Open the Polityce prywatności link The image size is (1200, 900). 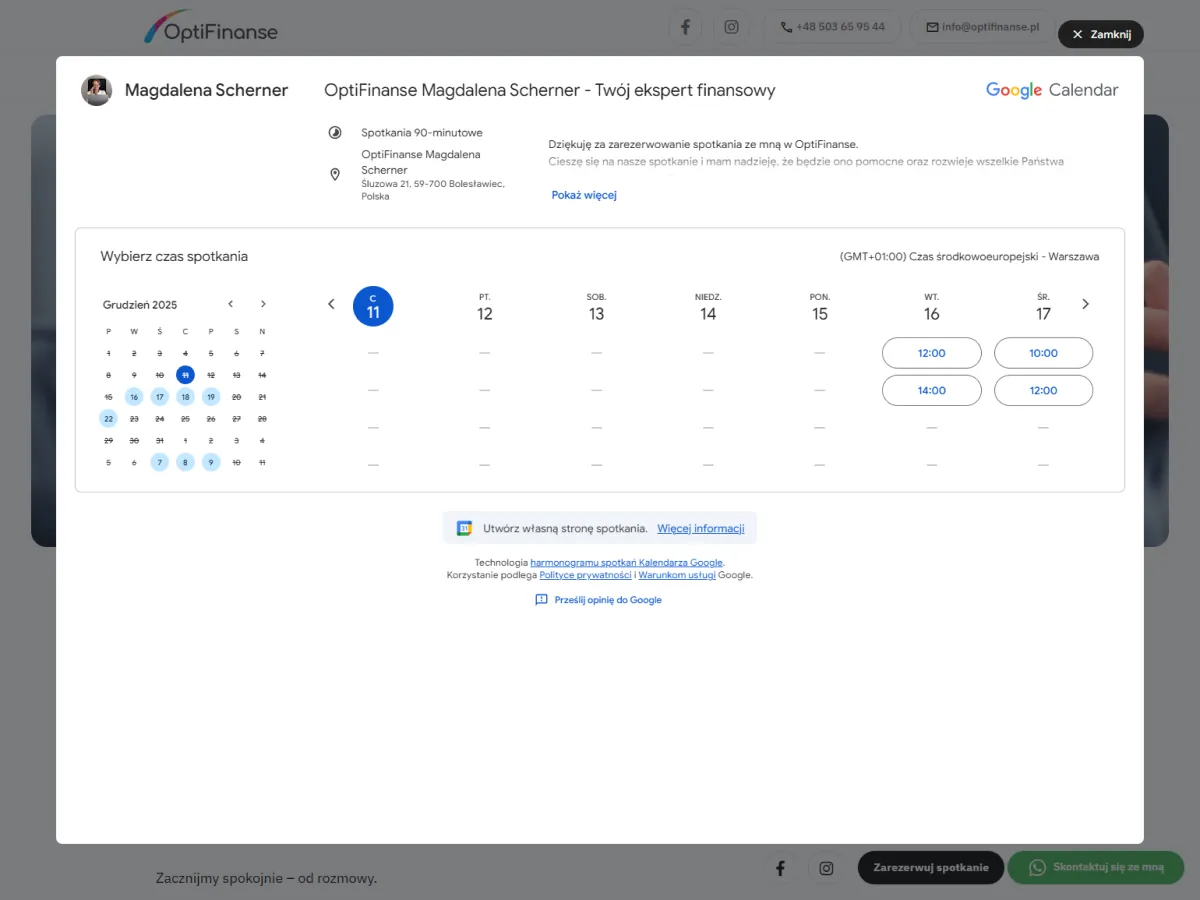point(585,575)
